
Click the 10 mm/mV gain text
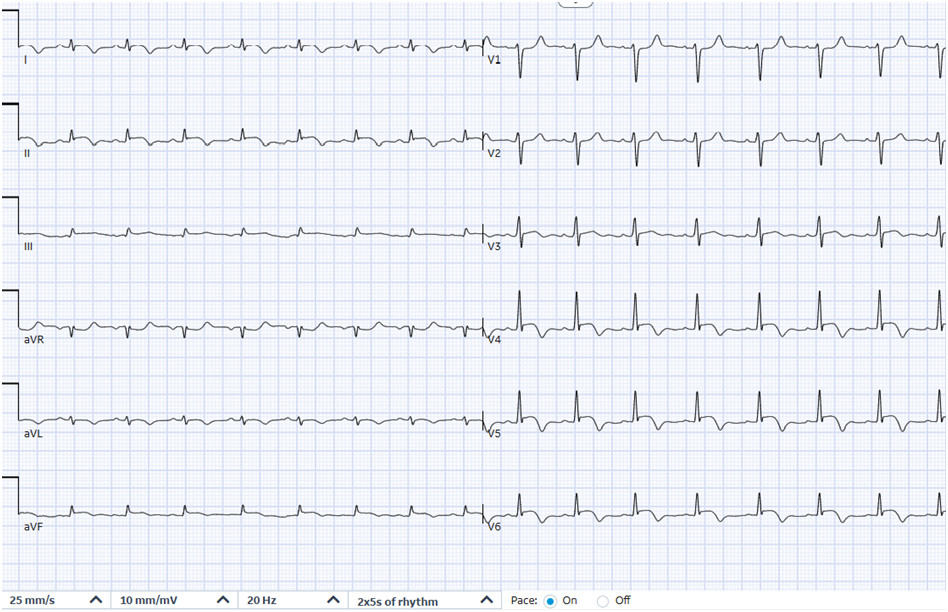click(x=149, y=600)
